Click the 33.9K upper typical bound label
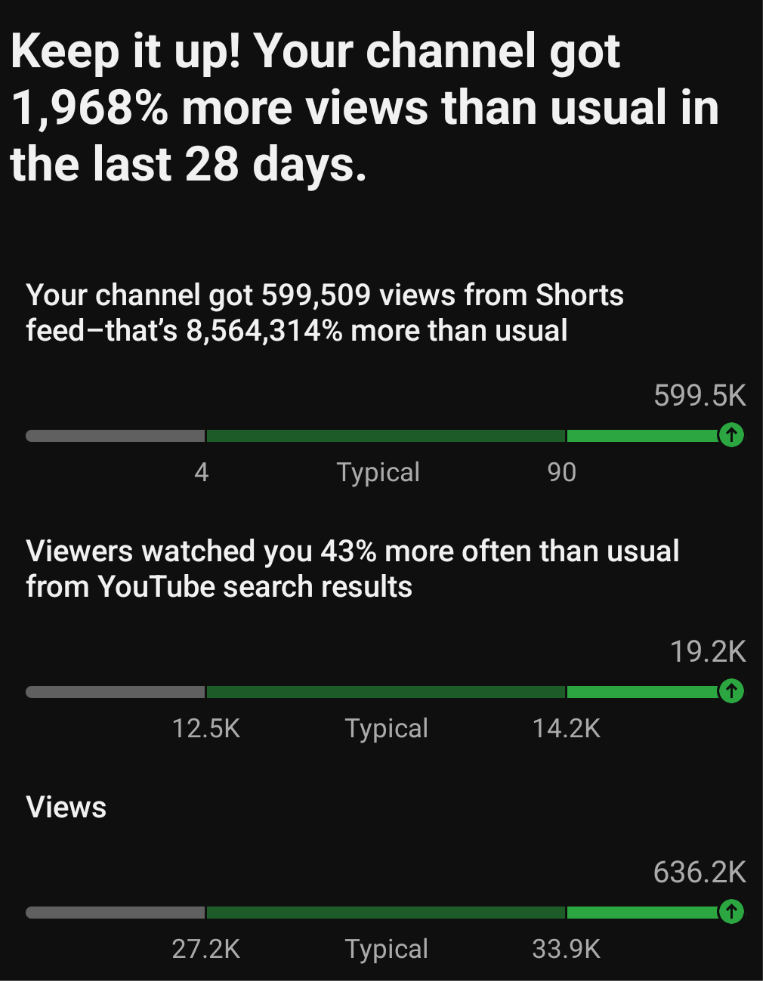 point(566,950)
